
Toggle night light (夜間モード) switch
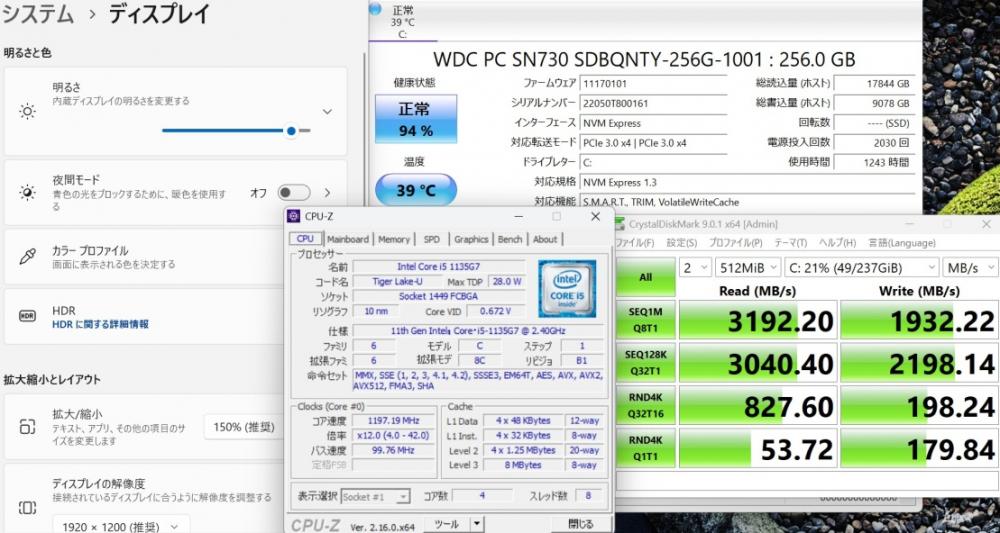294,193
